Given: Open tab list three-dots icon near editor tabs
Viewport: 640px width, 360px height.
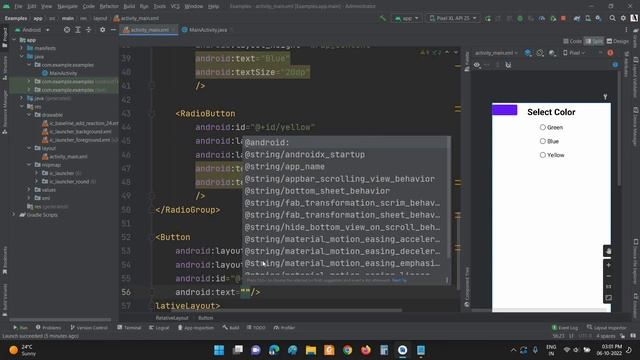Looking at the screenshot, I should 626,30.
